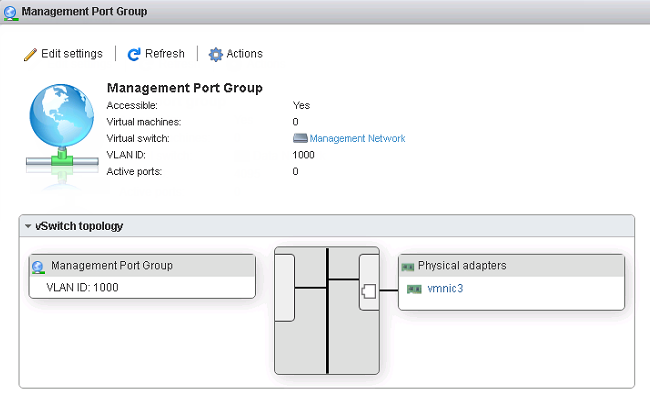This screenshot has height=401, width=650.
Task: Click the network card icon next to vmnic3
Action: coord(414,289)
